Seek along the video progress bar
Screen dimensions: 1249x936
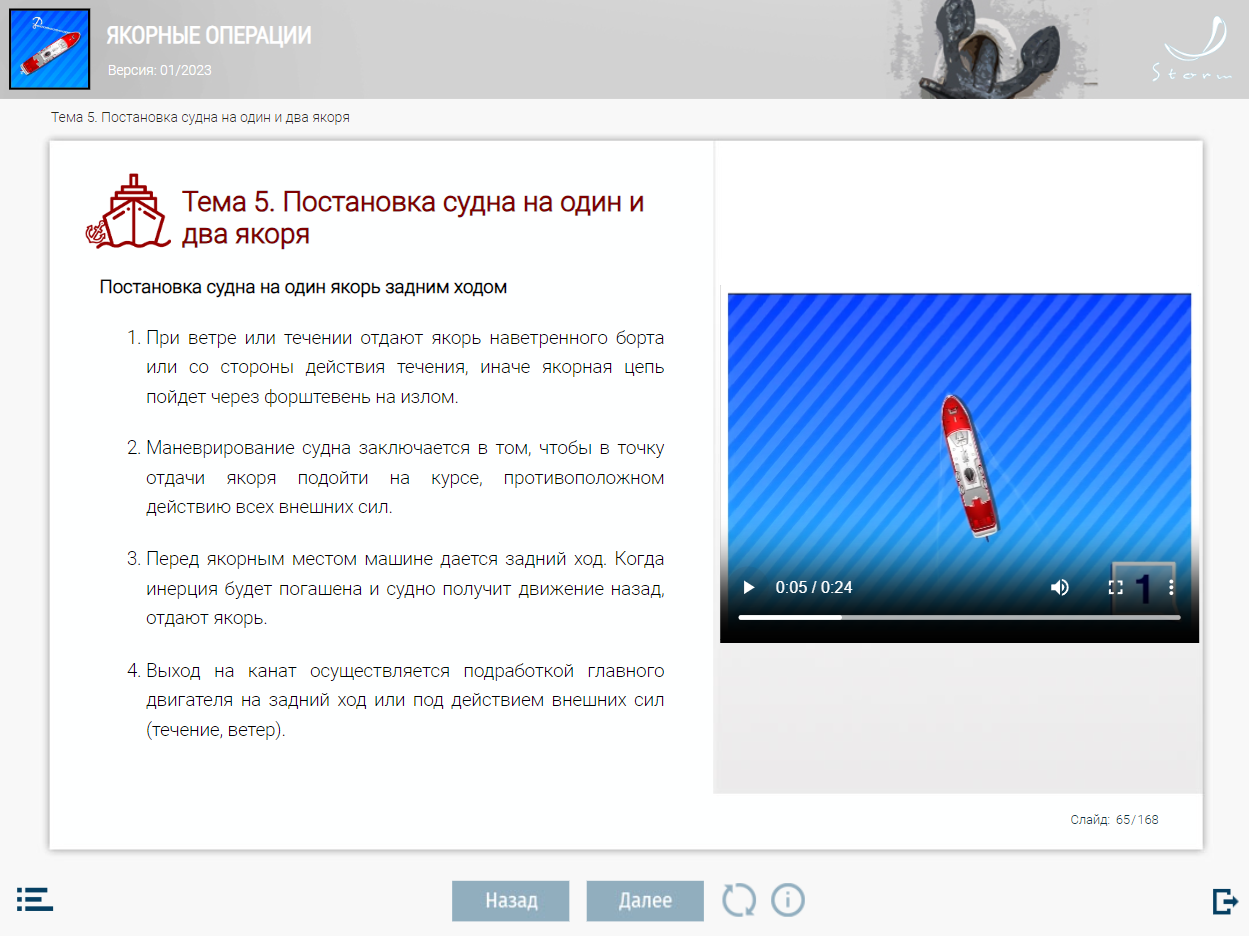point(959,617)
